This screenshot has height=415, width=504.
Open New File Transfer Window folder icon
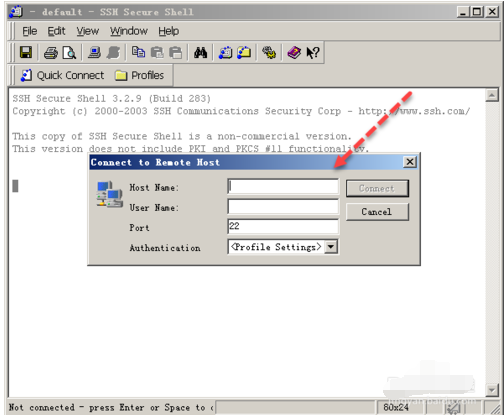(244, 52)
